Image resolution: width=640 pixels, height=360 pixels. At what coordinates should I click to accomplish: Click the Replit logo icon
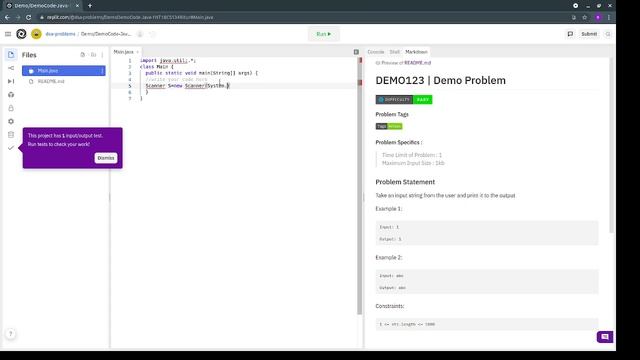(21, 34)
